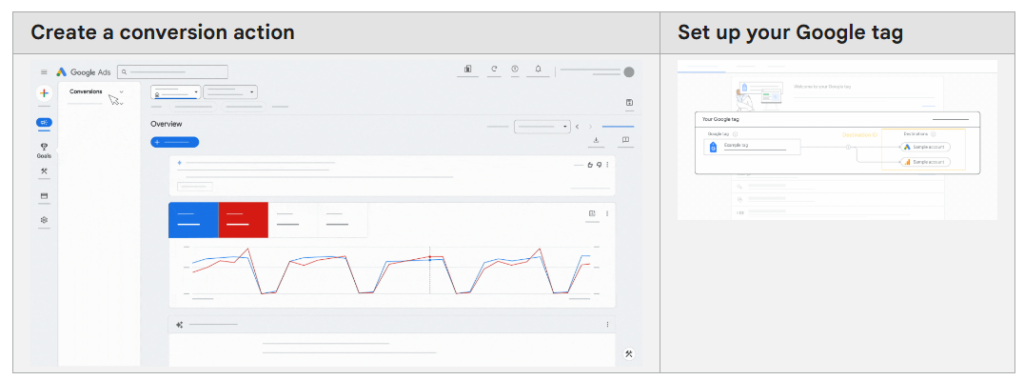The width and height of the screenshot is (1024, 380).
Task: Open the lower card three-dot menu
Action: coord(607,325)
